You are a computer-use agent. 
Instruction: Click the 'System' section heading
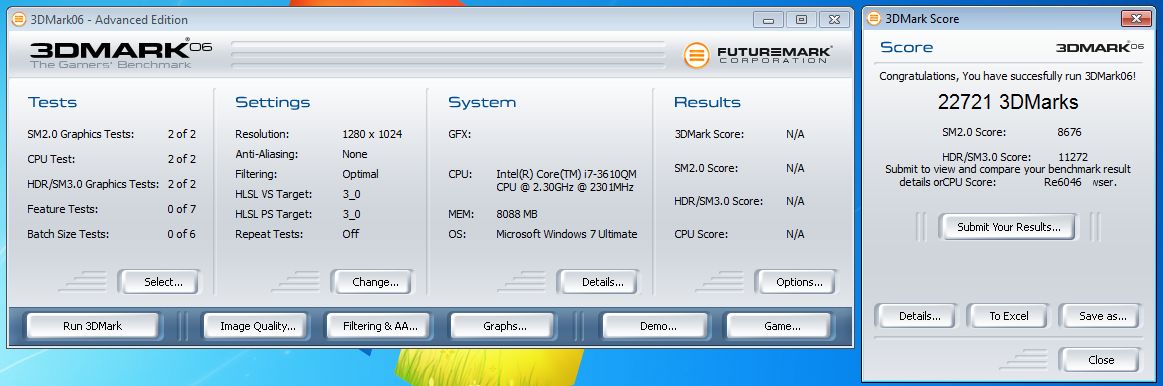point(482,102)
